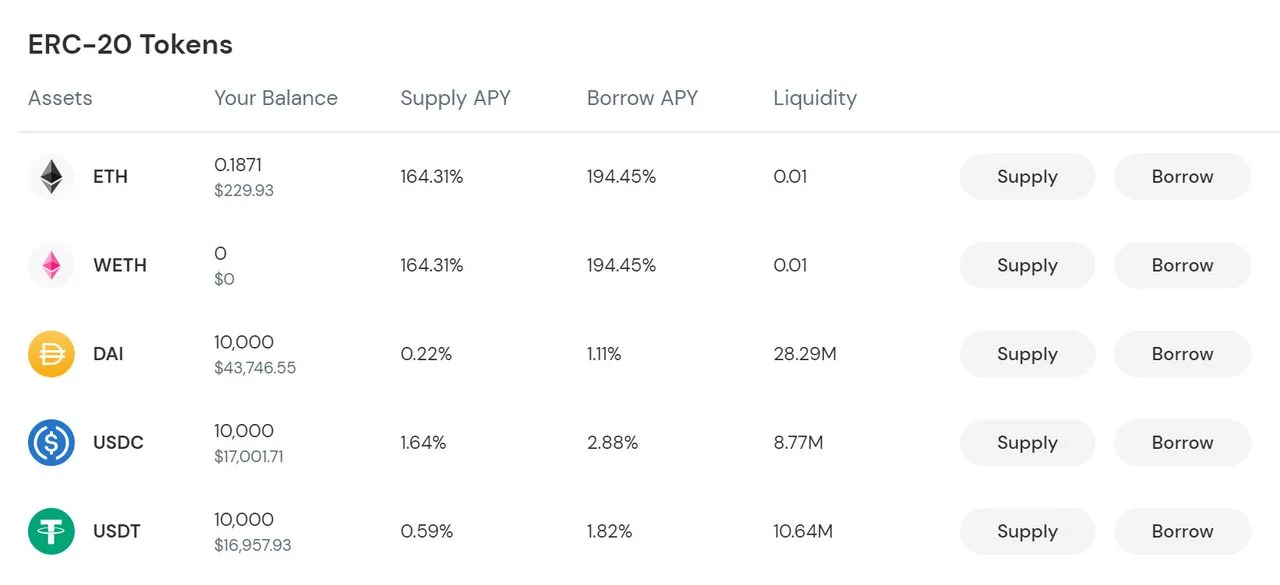Select the Your Balance column header
This screenshot has height=585, width=1280.
[x=276, y=98]
